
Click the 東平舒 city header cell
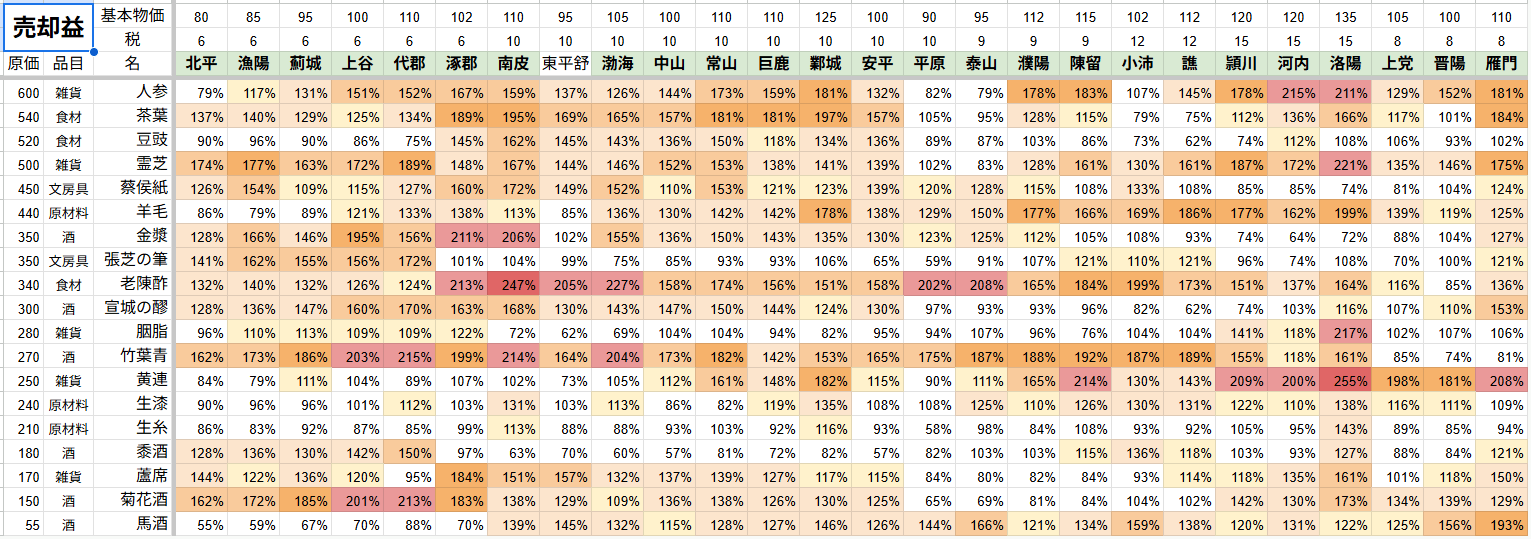click(565, 63)
